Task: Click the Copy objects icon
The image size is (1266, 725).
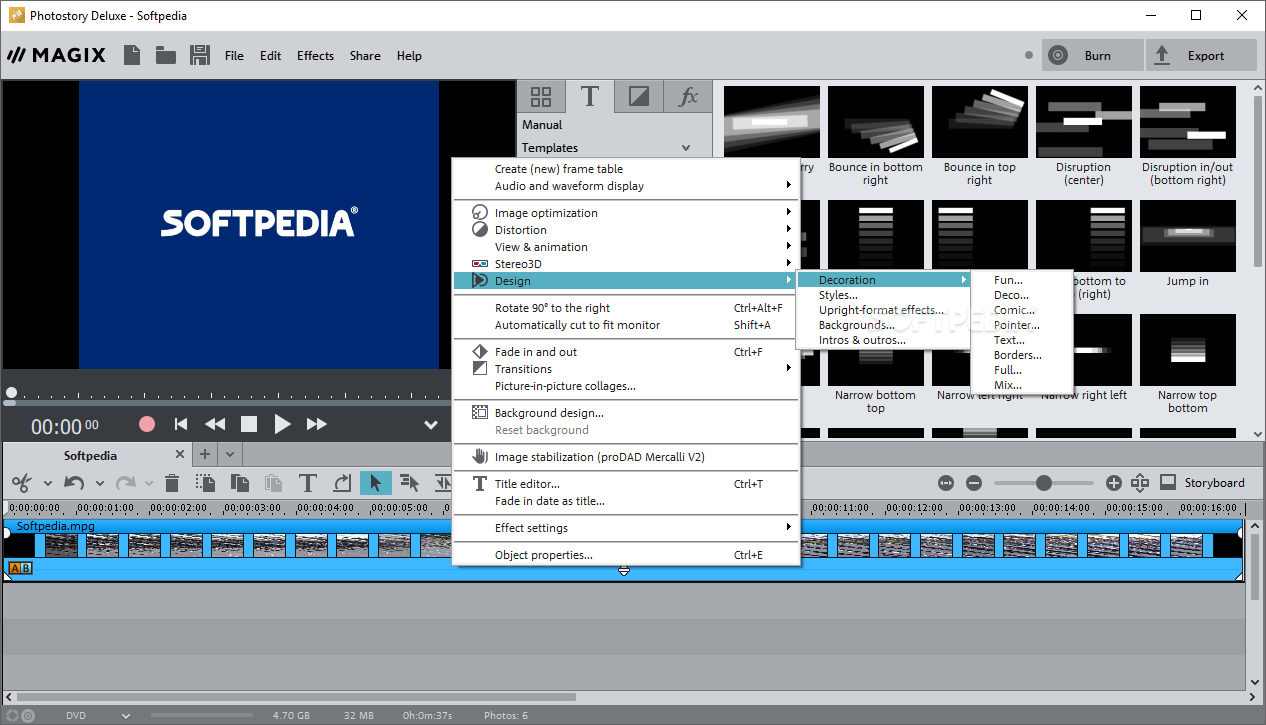Action: (x=240, y=483)
